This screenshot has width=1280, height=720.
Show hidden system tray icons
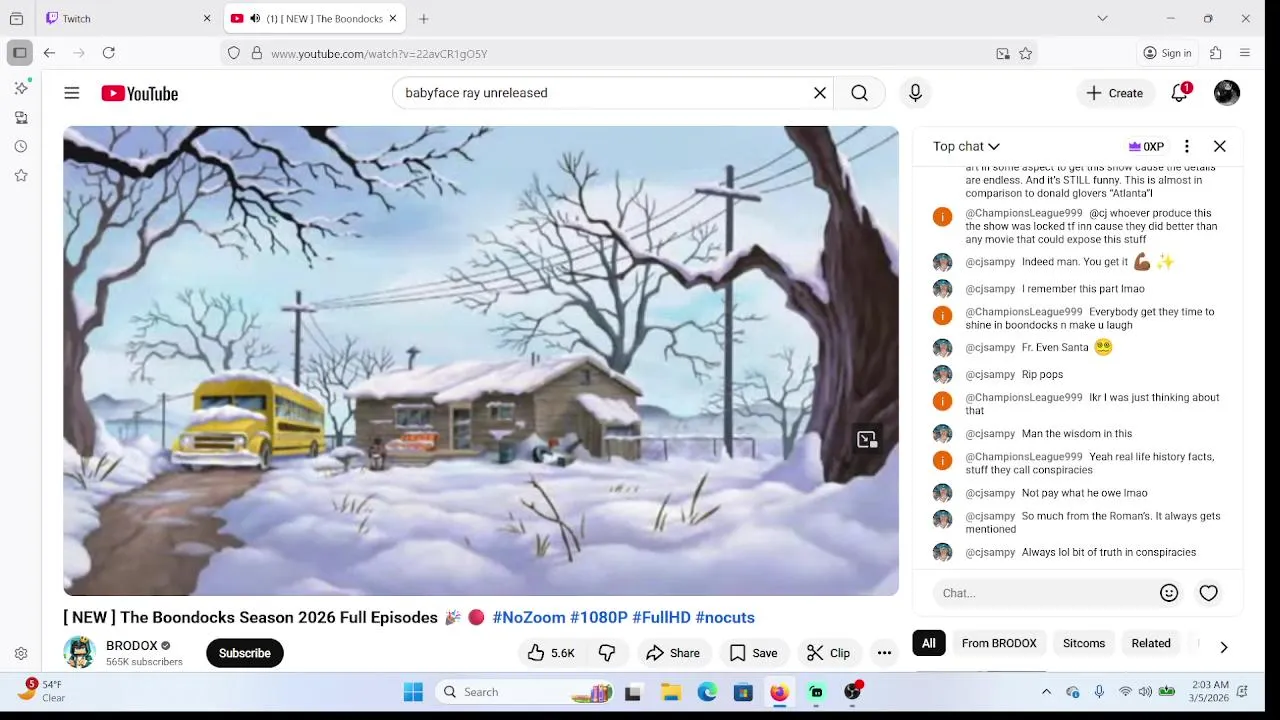(x=1046, y=692)
